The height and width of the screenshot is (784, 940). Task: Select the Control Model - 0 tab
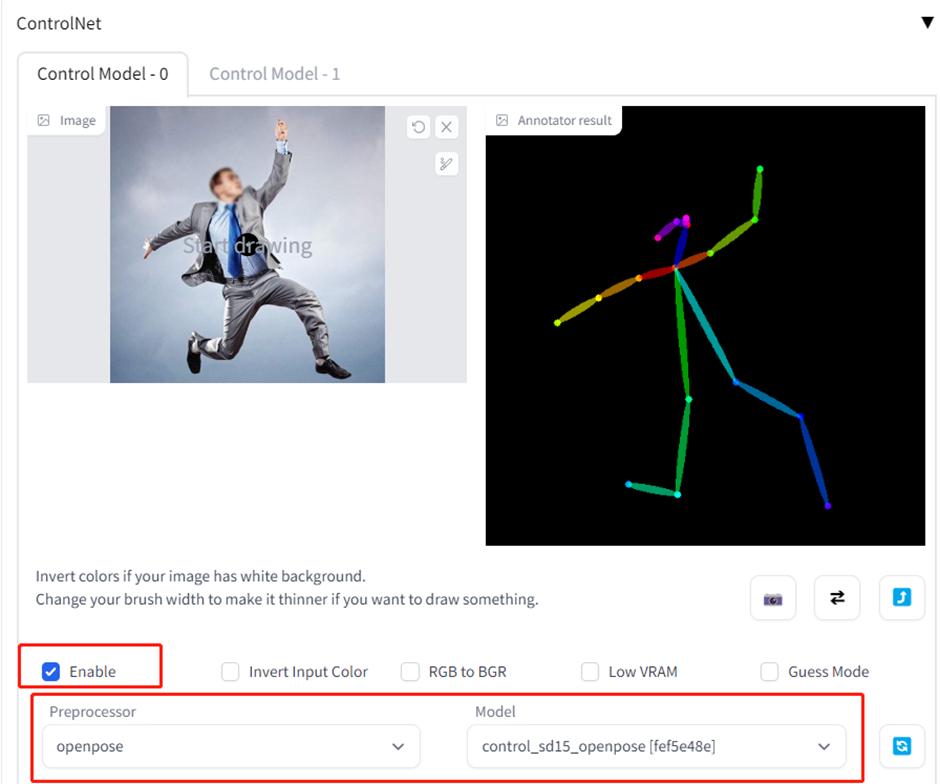(103, 73)
